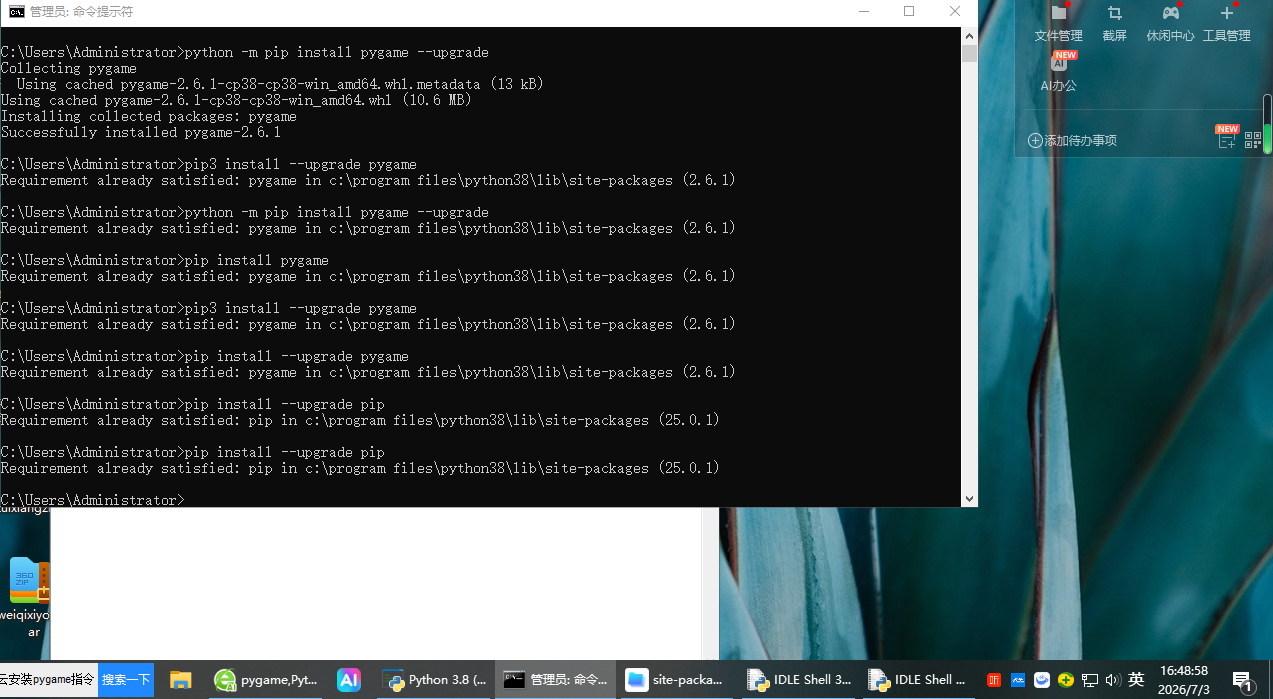
Task: Click scroll down arrow in command prompt
Action: click(969, 498)
